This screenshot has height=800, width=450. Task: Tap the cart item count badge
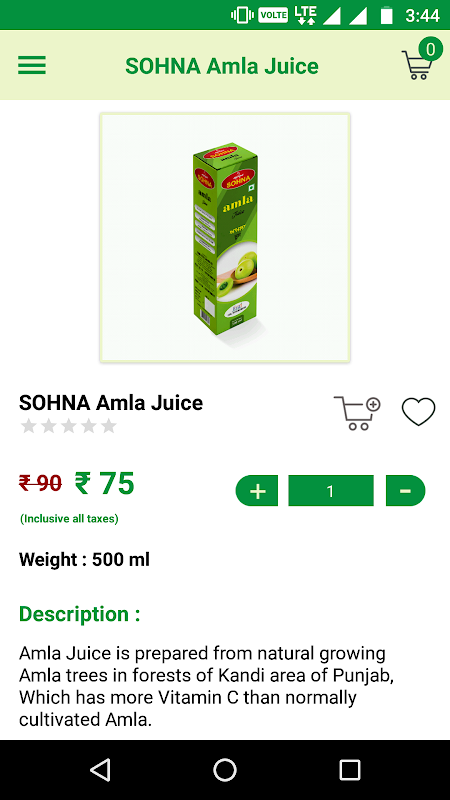pyautogui.click(x=431, y=49)
